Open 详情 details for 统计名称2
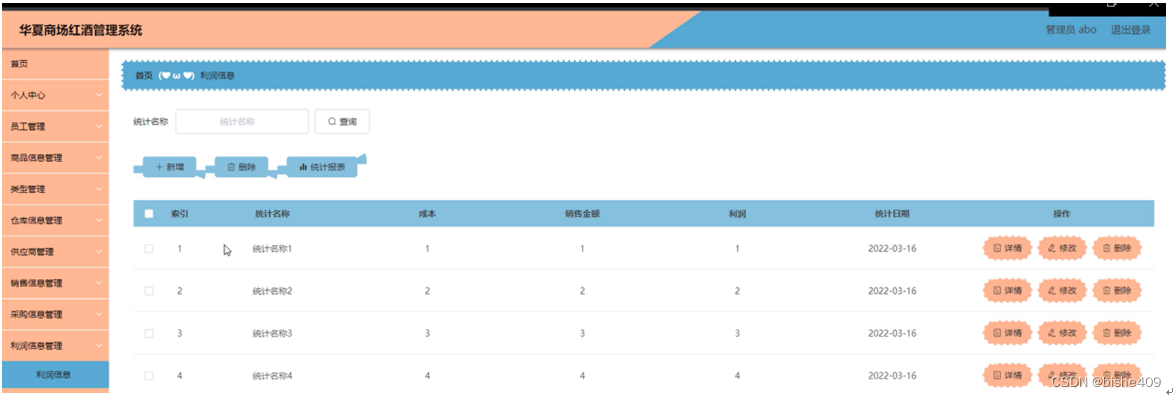This screenshot has width=1176, height=397. click(1007, 290)
